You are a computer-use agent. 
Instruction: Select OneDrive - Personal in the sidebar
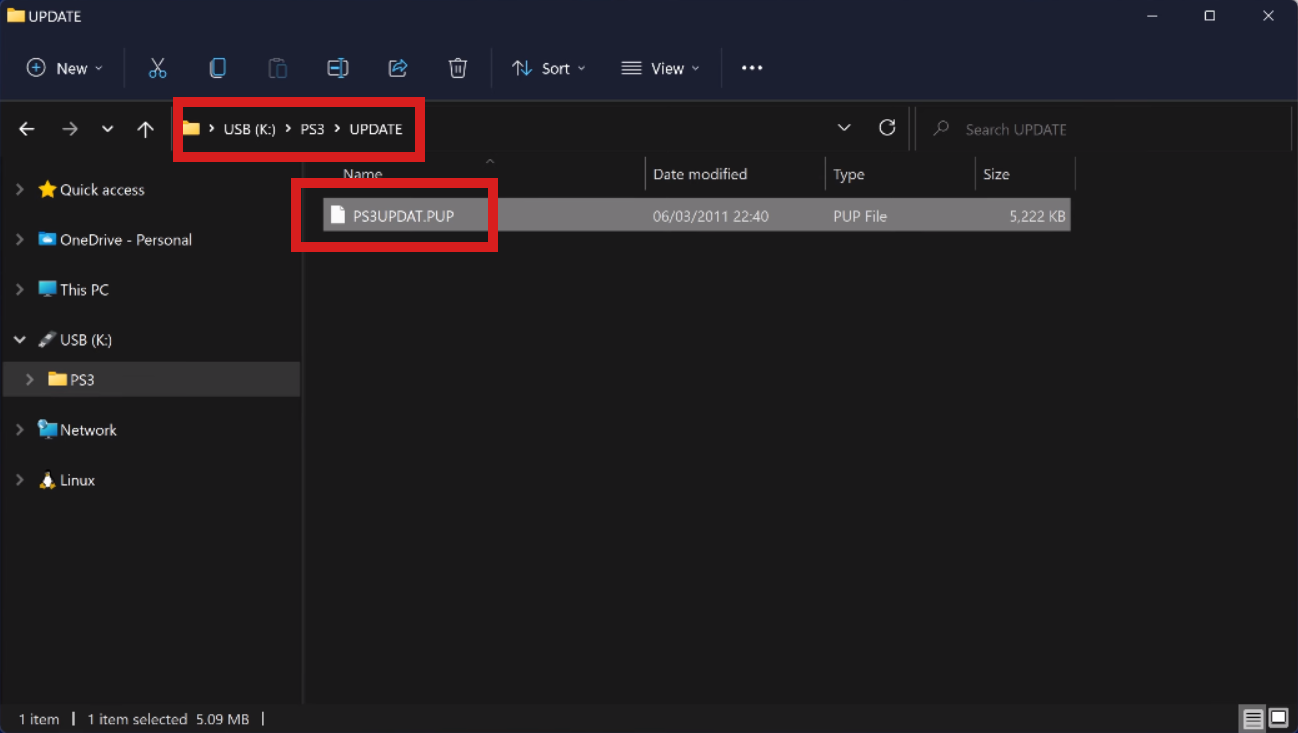tap(126, 240)
